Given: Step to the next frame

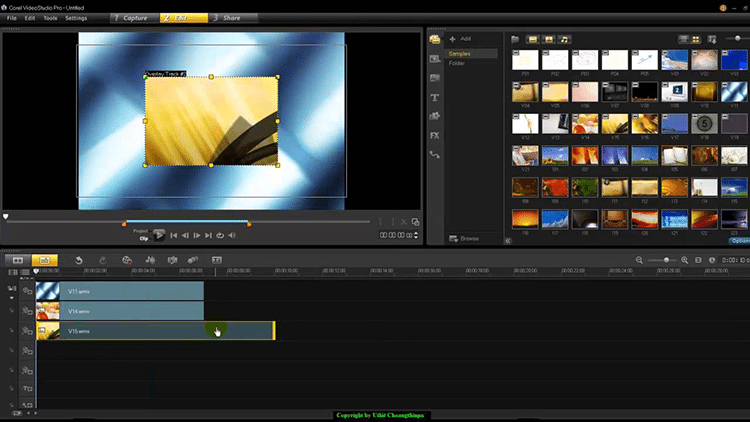Looking at the screenshot, I should [197, 235].
